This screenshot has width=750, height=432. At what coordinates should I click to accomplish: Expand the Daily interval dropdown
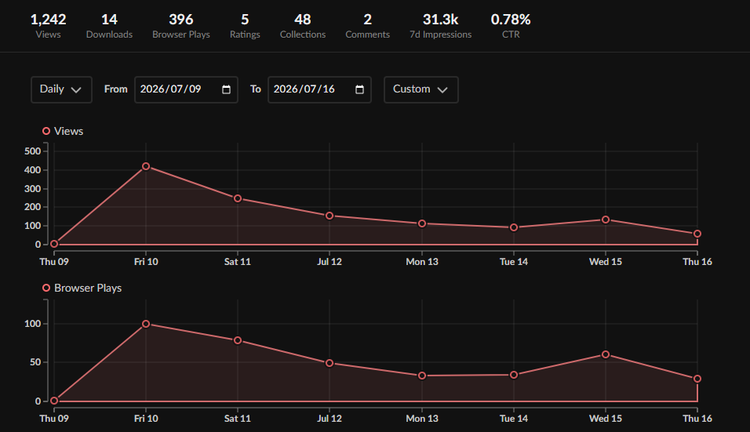[x=61, y=89]
